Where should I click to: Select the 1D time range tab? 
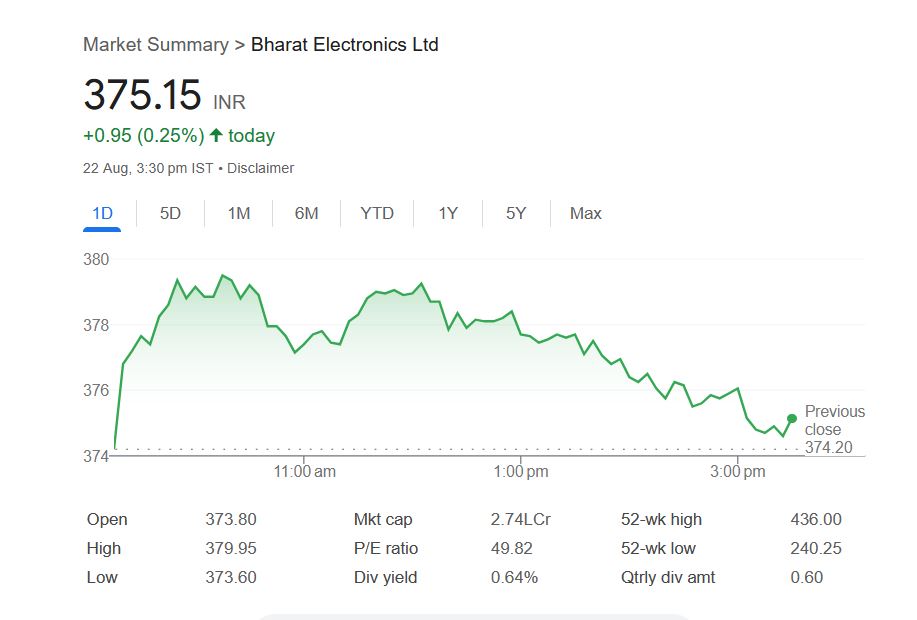(102, 213)
